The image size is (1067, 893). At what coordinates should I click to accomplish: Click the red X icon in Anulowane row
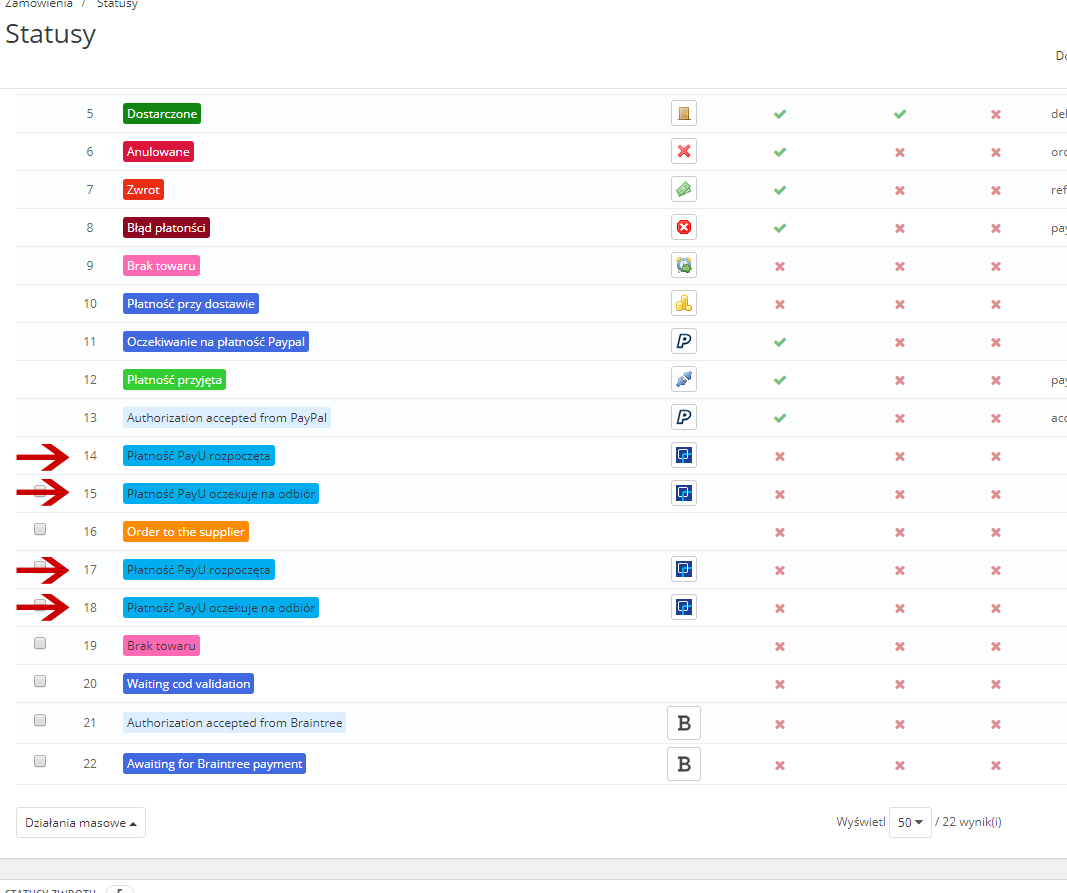(x=684, y=152)
